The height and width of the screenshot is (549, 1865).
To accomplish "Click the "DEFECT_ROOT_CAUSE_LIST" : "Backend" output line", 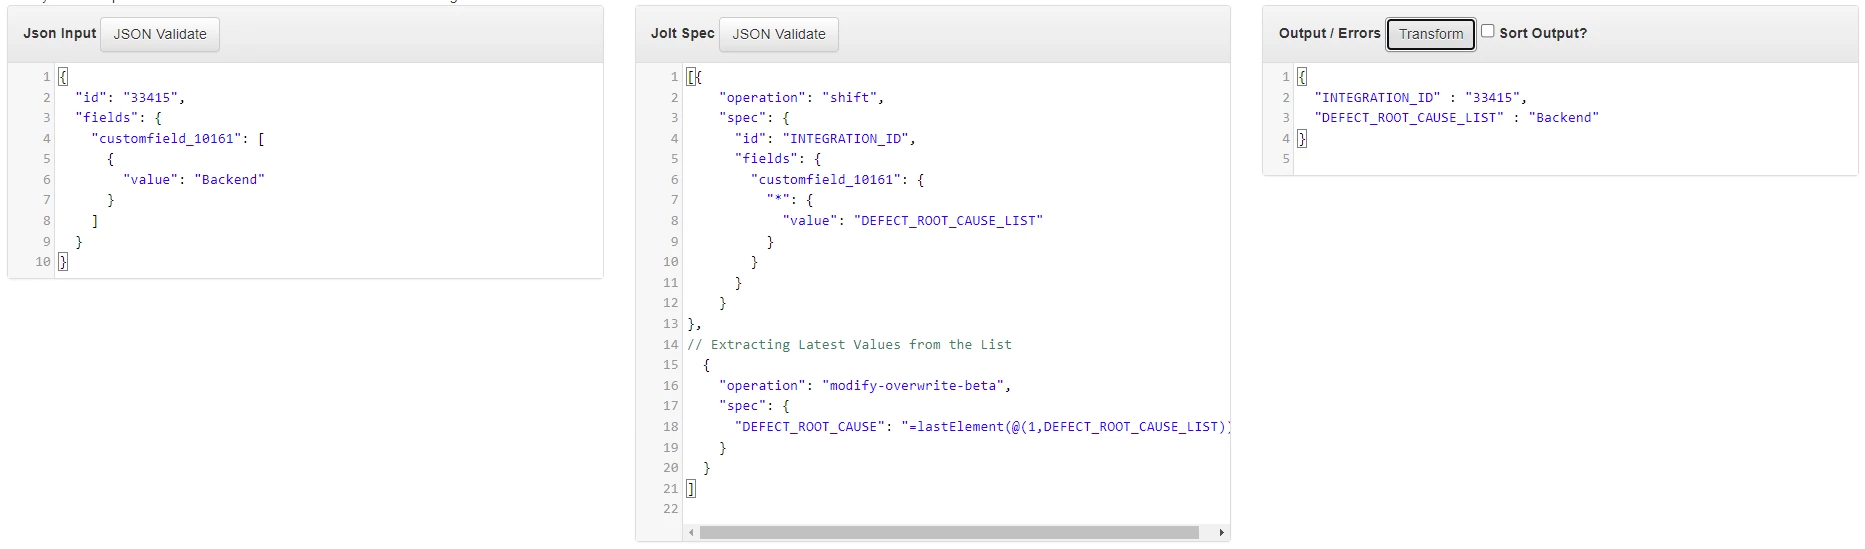I will 1457,117.
